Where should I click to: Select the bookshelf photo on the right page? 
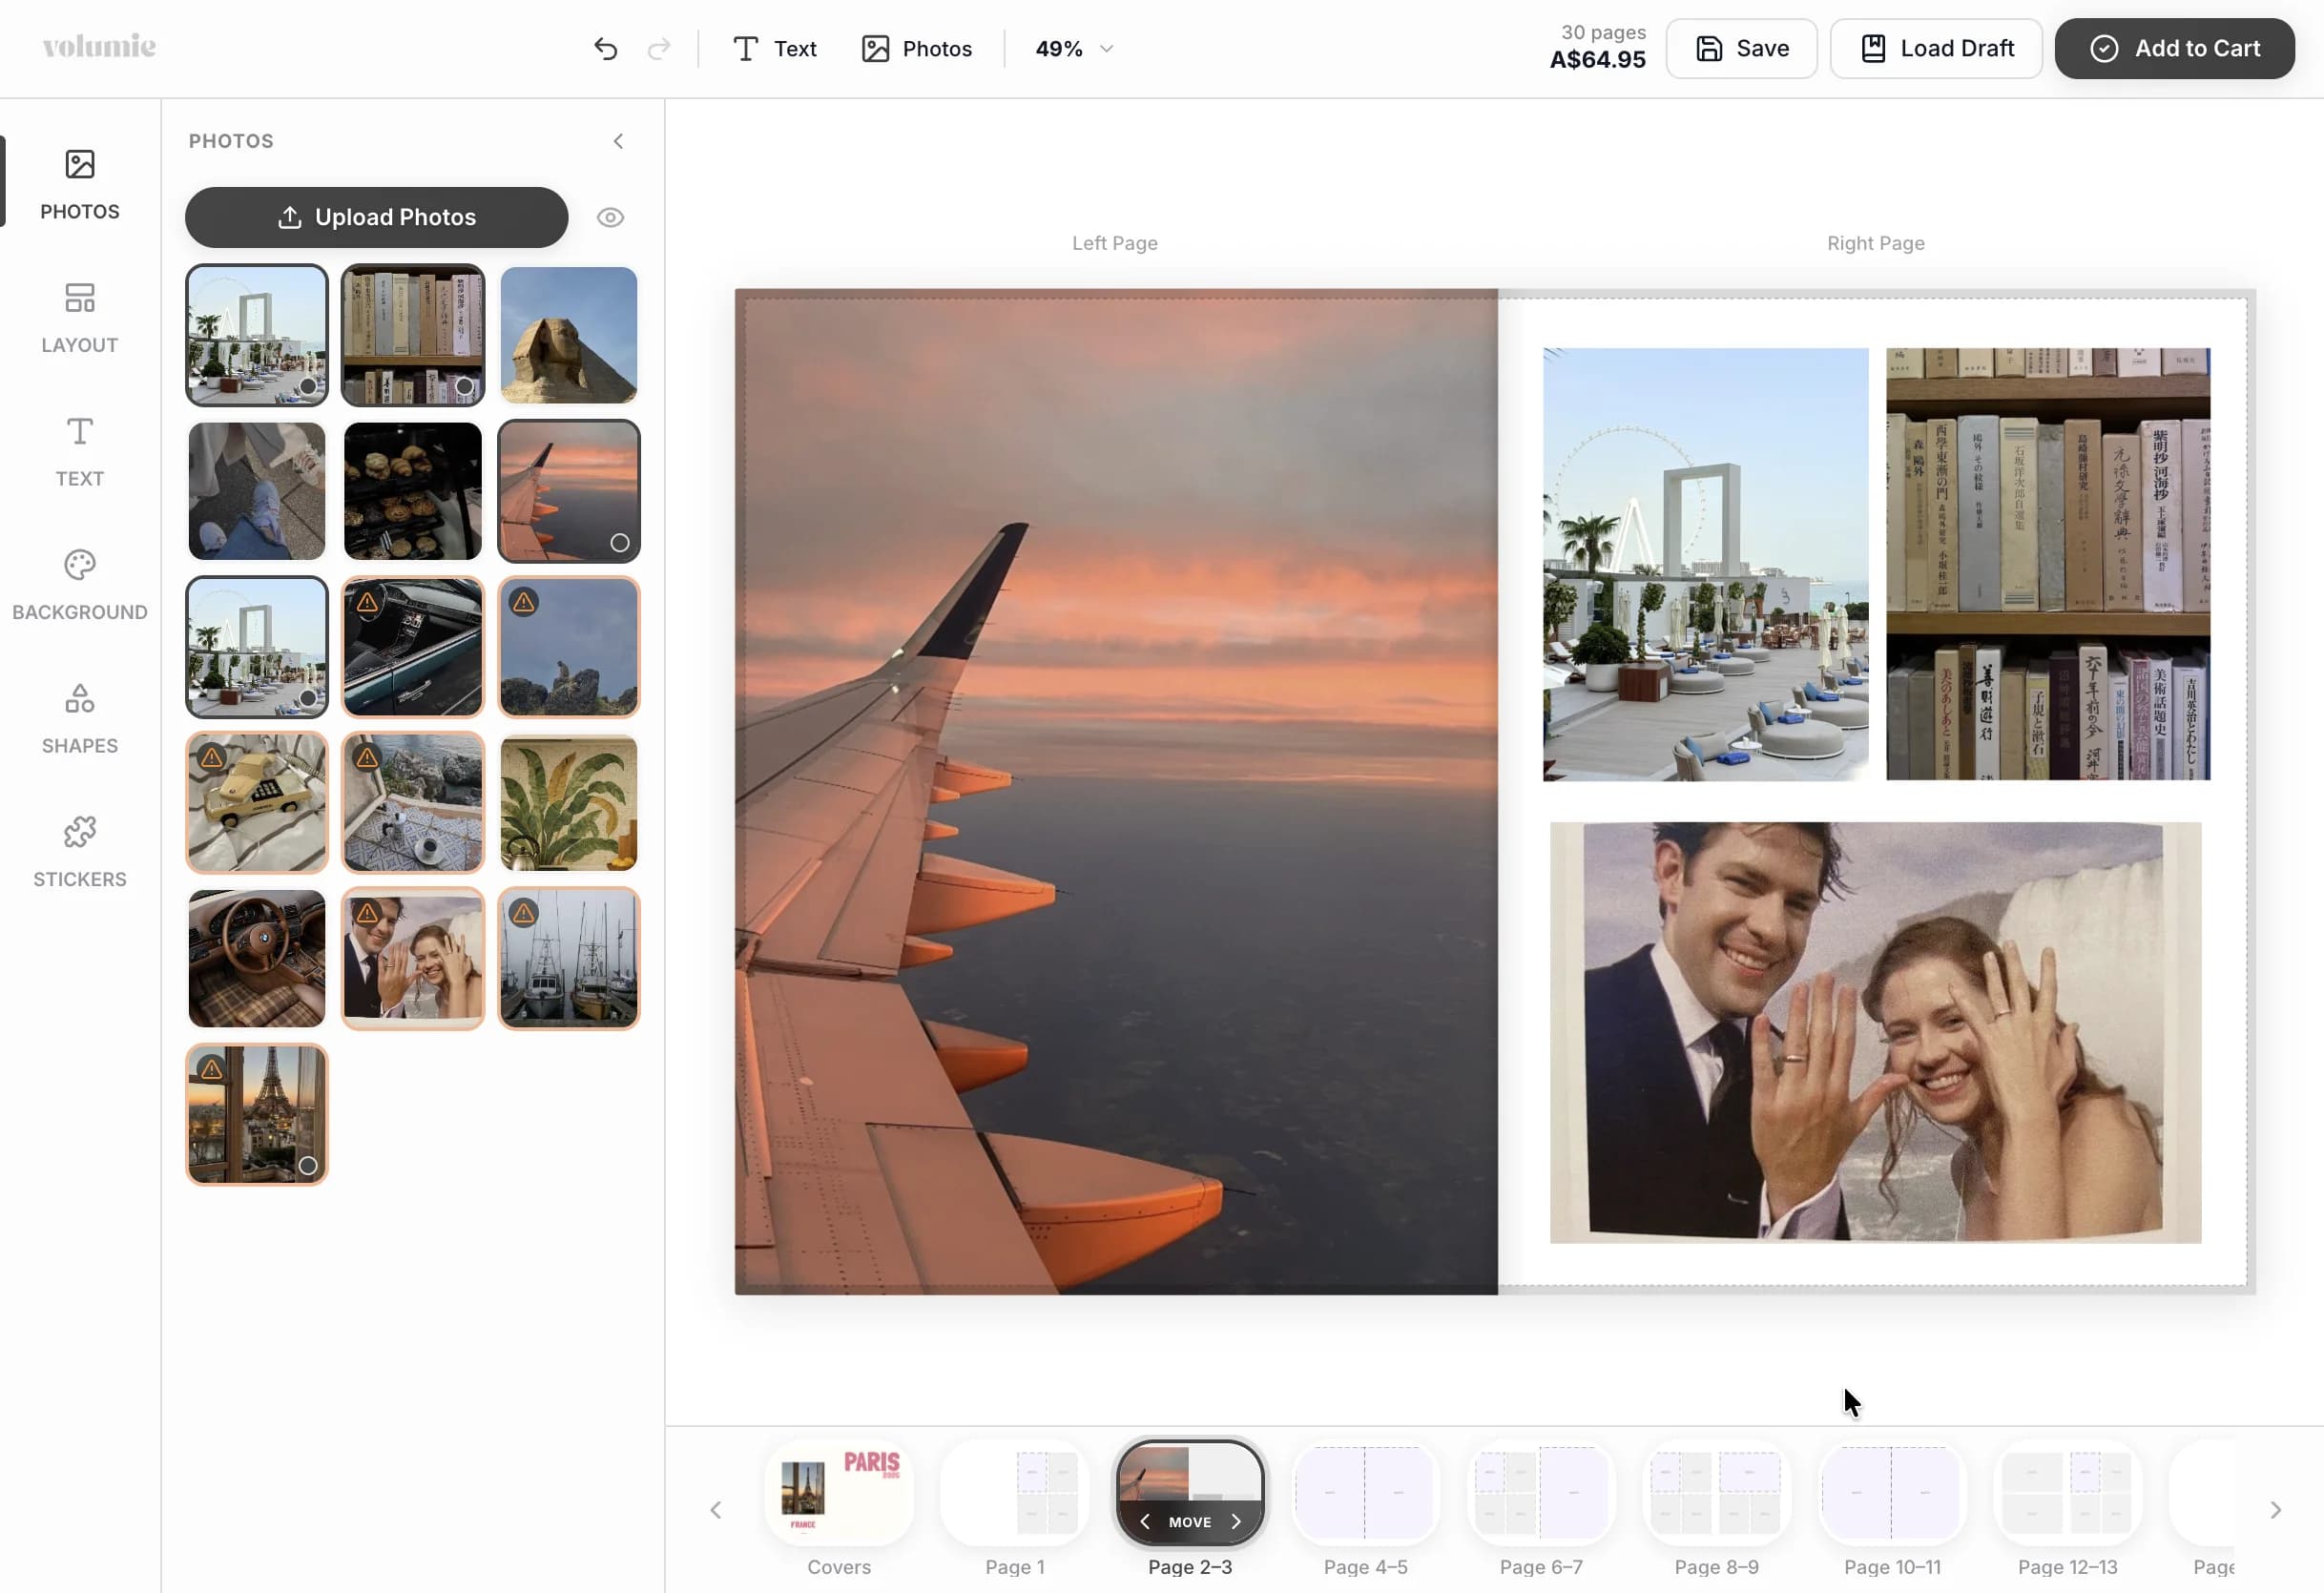point(2048,564)
